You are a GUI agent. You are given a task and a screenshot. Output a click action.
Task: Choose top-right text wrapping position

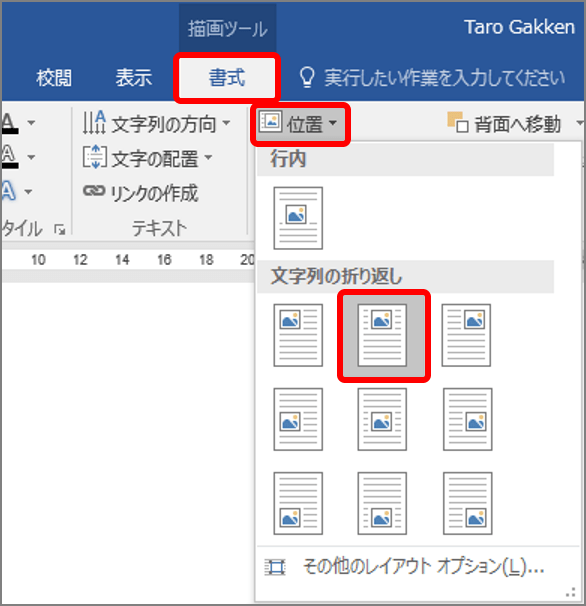click(466, 335)
